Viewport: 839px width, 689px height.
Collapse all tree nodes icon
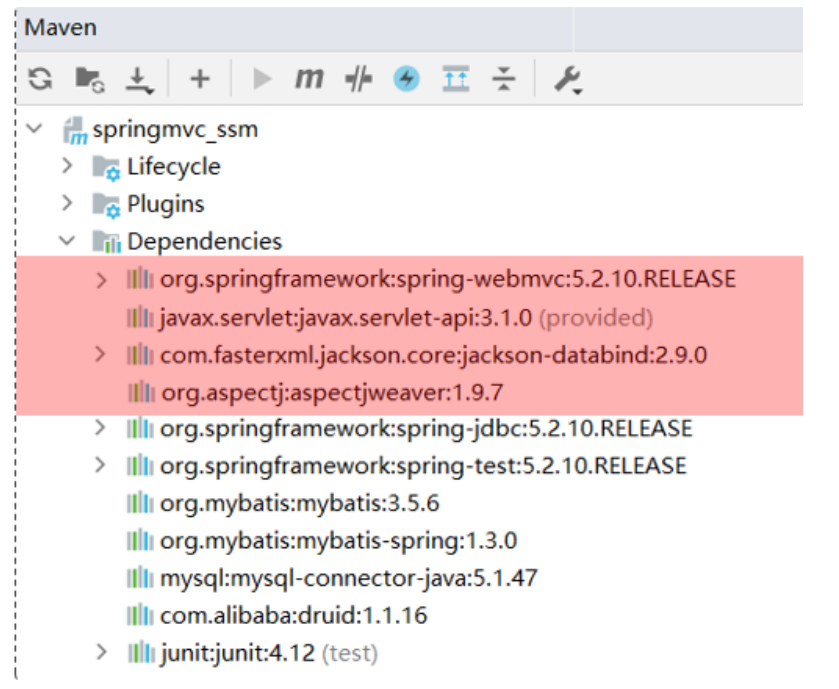504,79
